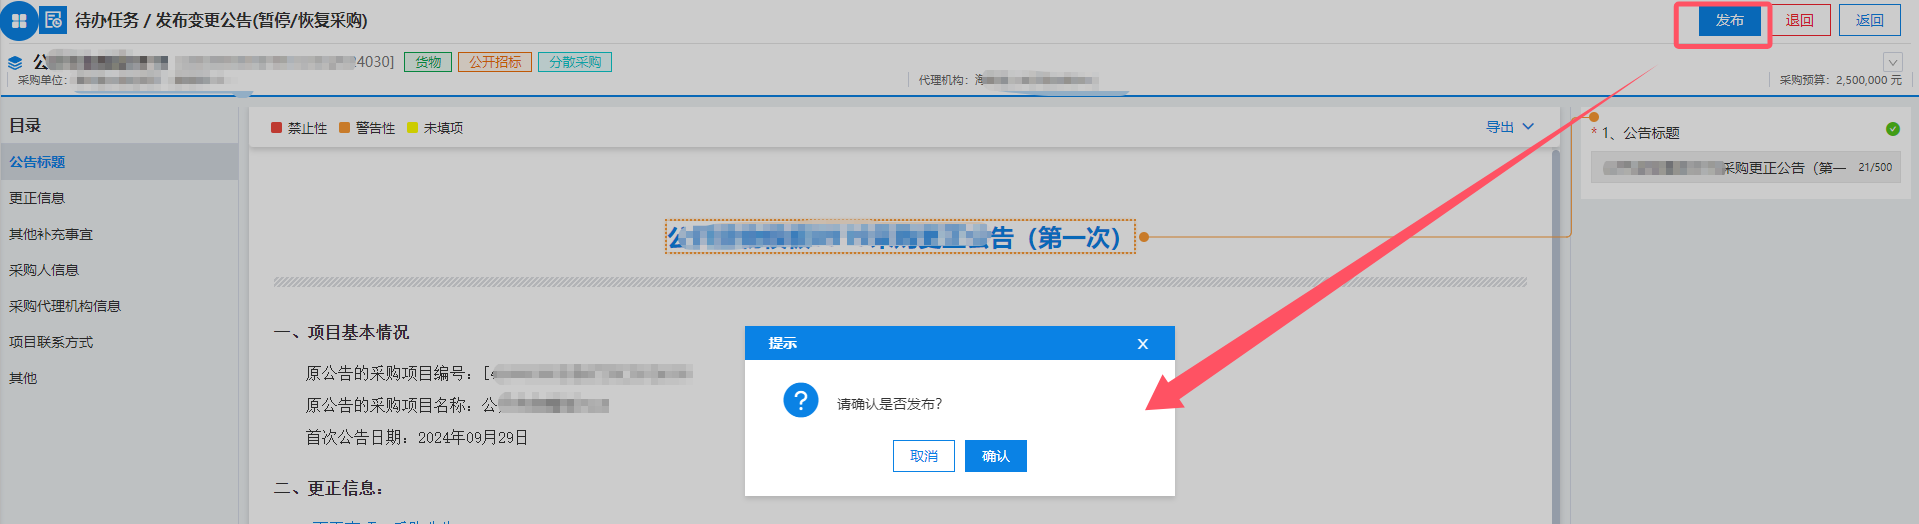Screen dimensions: 1919x524
Task: Click the layered project icon
Action: [x=15, y=62]
